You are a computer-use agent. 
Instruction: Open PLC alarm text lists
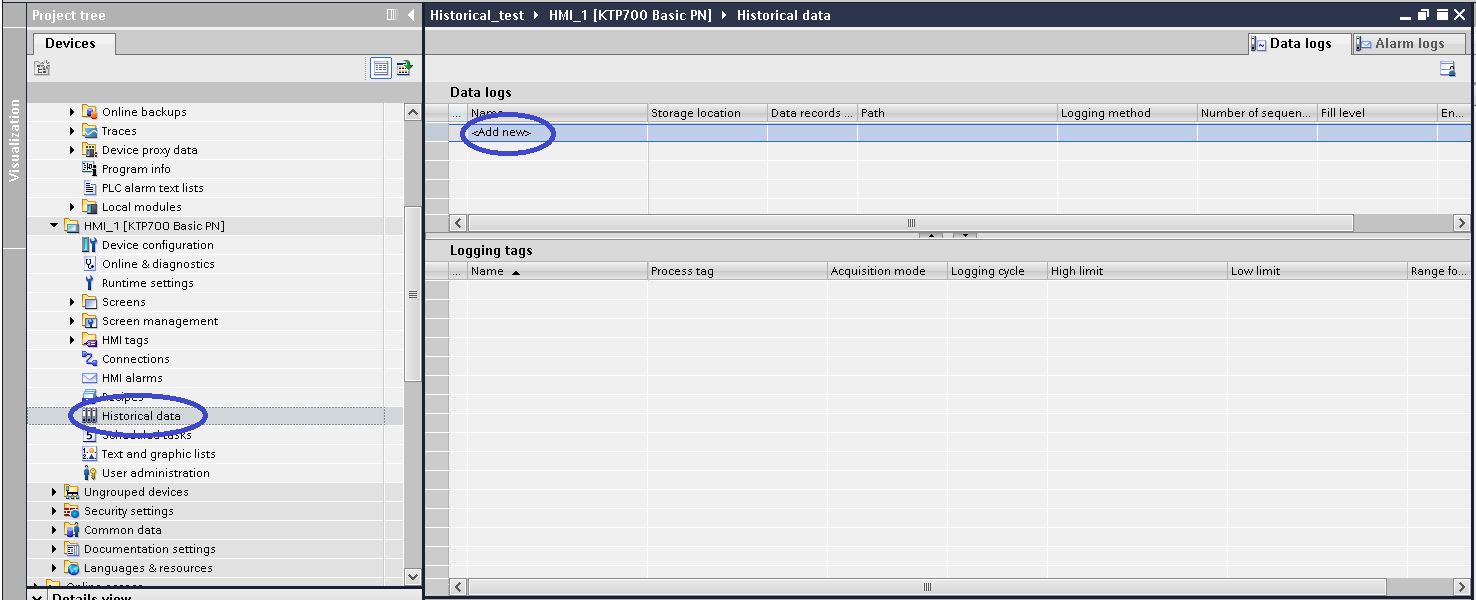click(152, 188)
